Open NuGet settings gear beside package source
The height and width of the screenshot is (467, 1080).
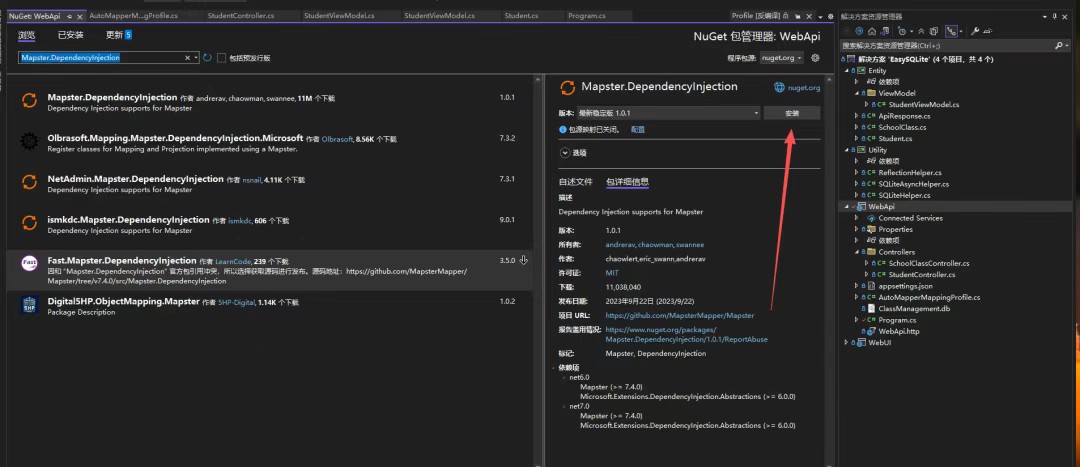[x=816, y=58]
